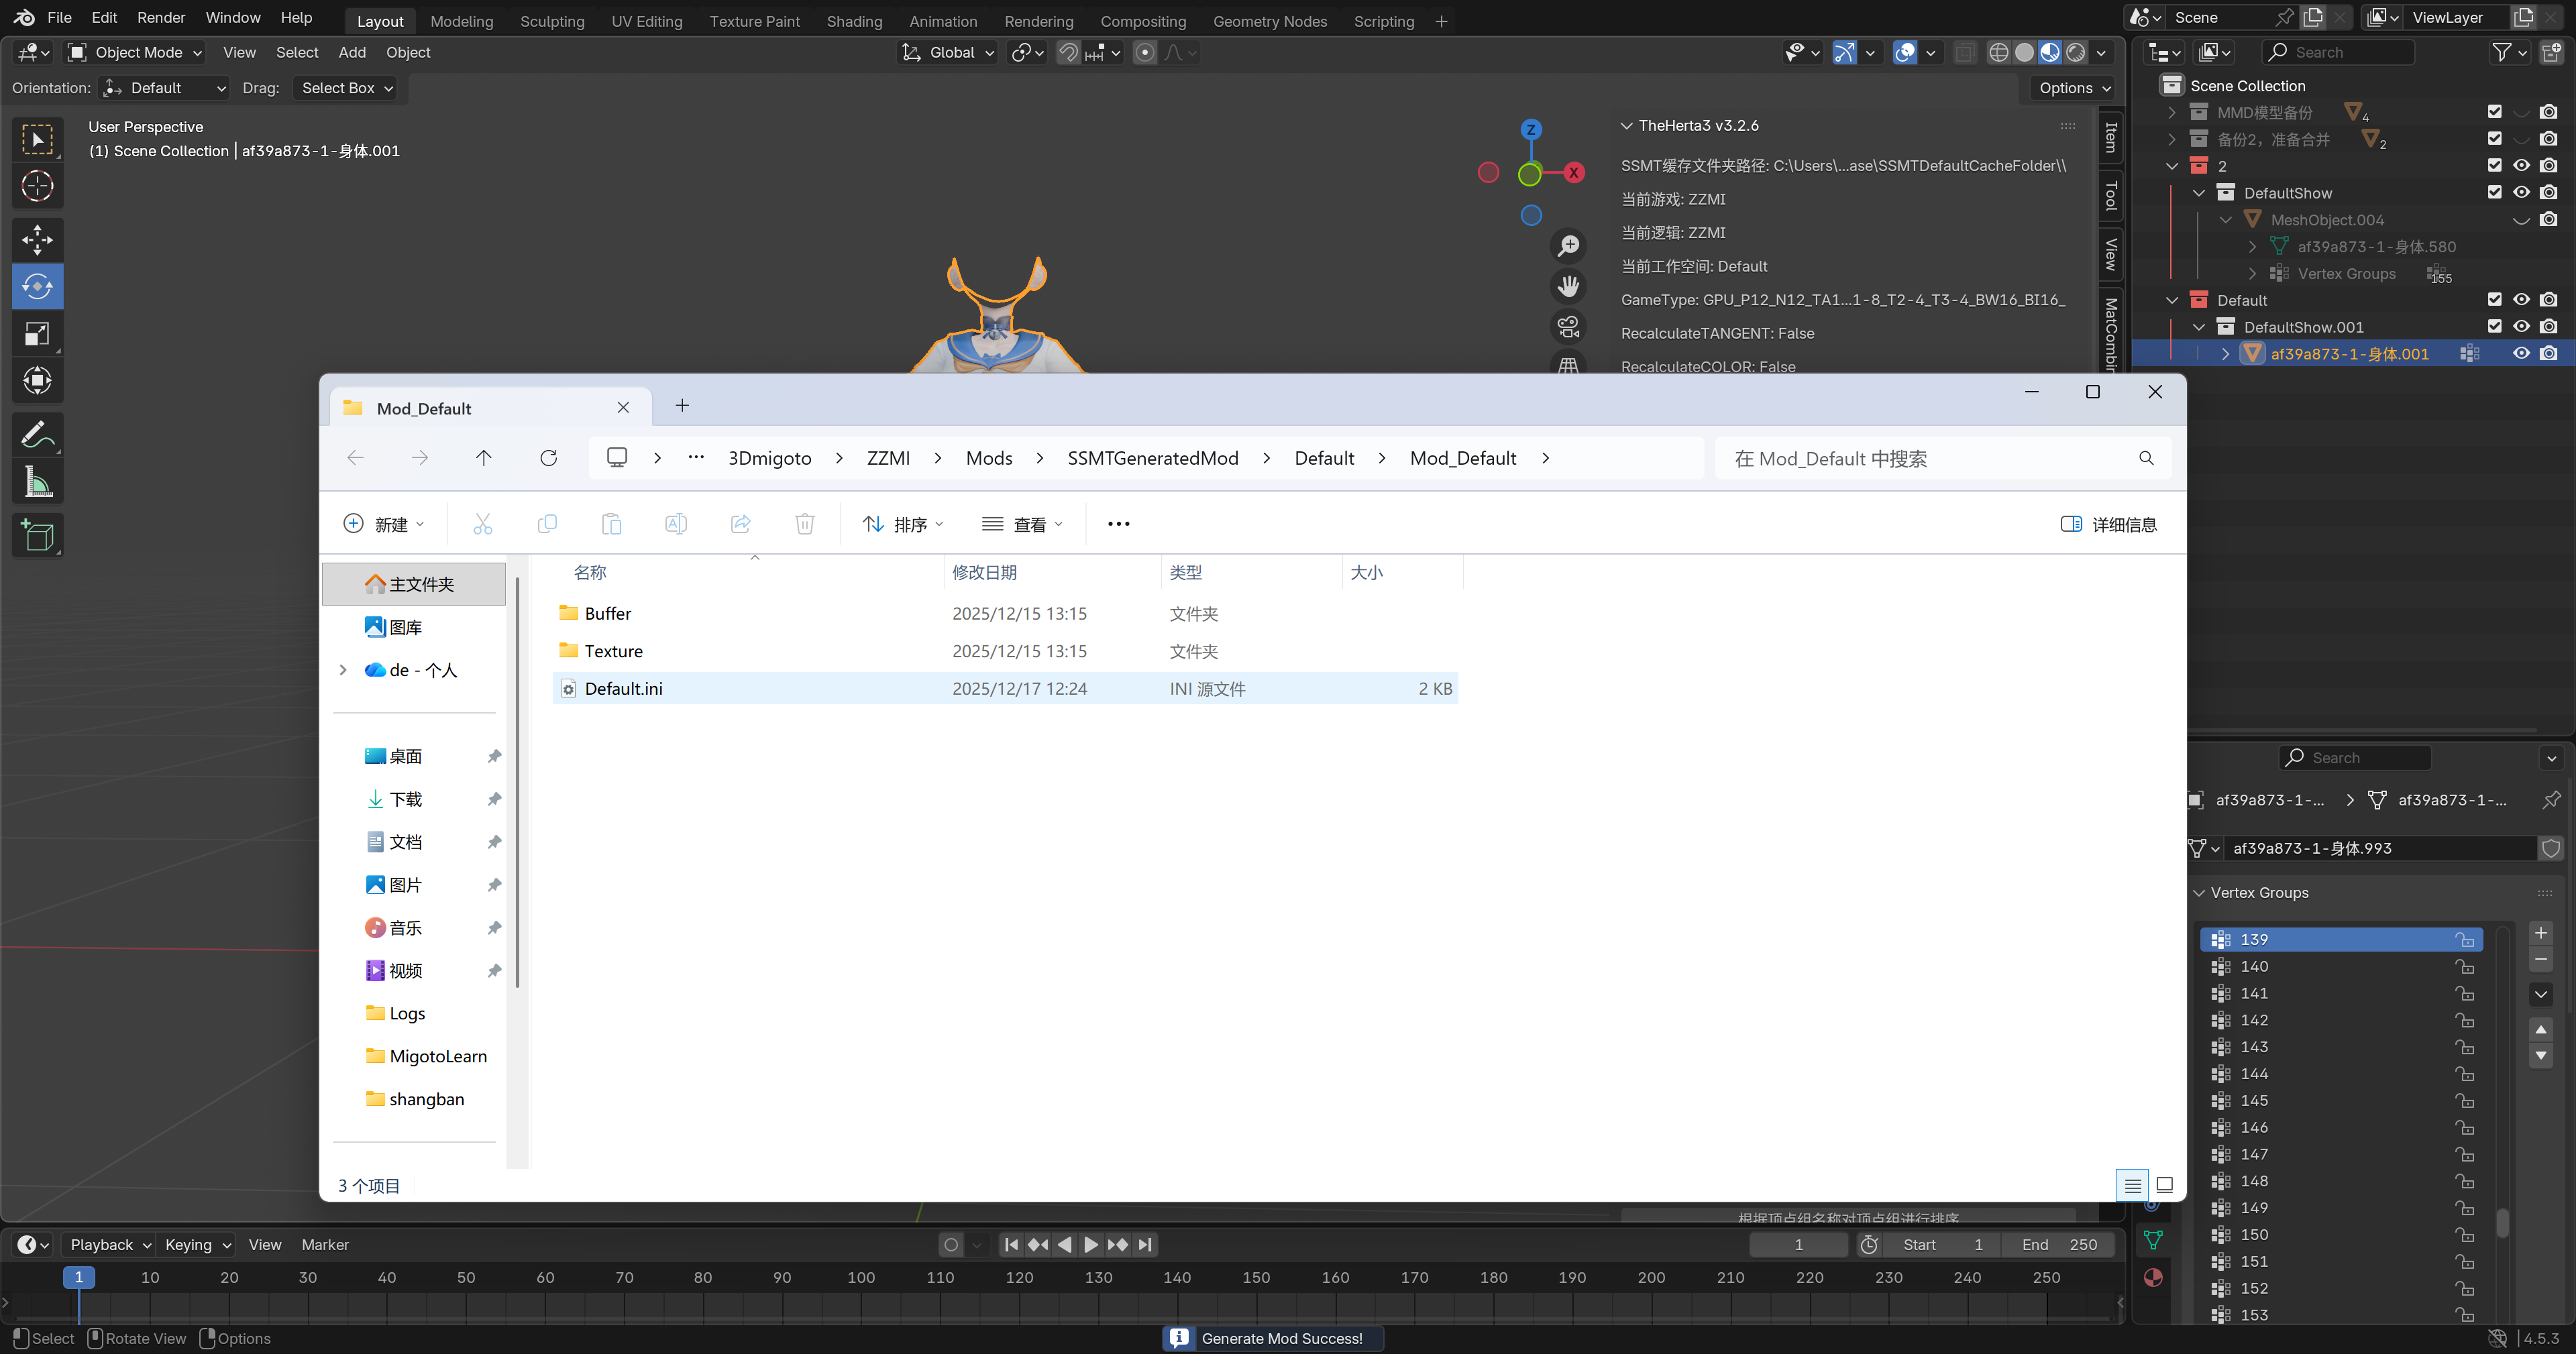The width and height of the screenshot is (2576, 1354).
Task: Jump to timeline start frame
Action: point(1011,1245)
